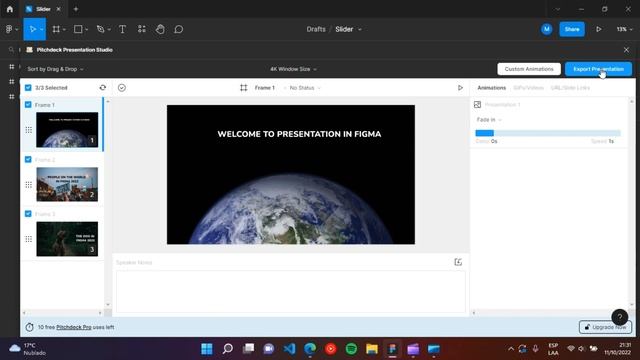Image resolution: width=640 pixels, height=360 pixels.
Task: Click the Presentation 1 layer icon
Action: [478, 104]
